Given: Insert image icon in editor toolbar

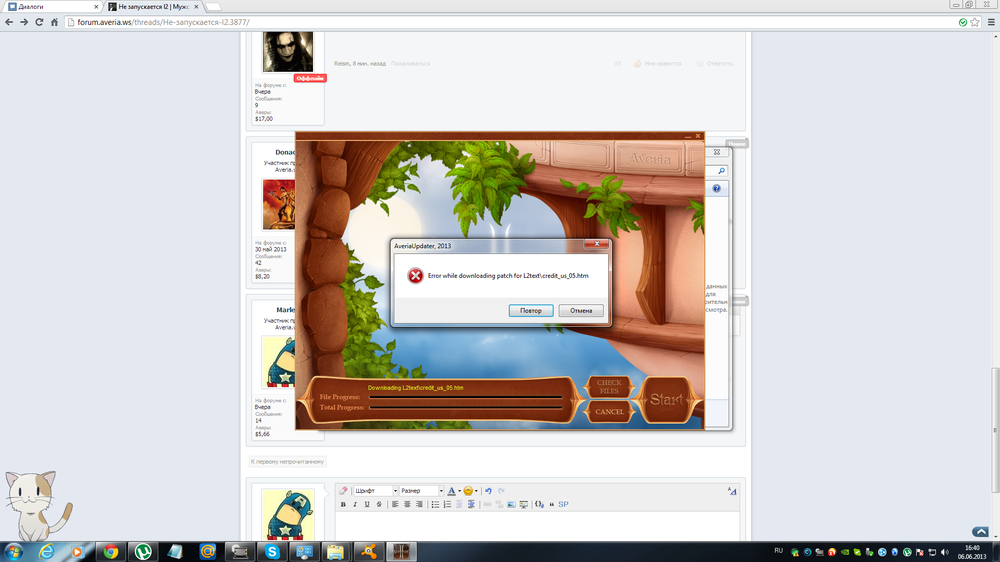Looking at the screenshot, I should 511,505.
